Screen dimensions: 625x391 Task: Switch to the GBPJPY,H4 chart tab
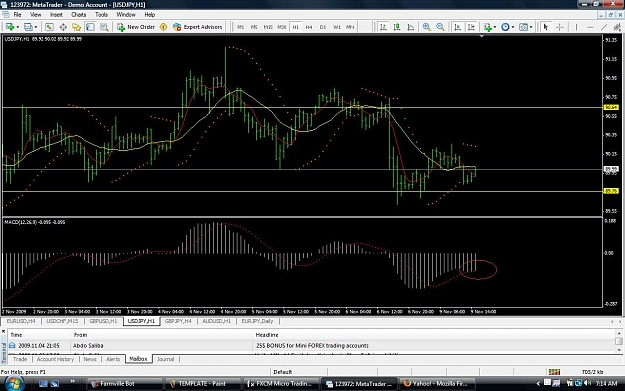tap(178, 321)
